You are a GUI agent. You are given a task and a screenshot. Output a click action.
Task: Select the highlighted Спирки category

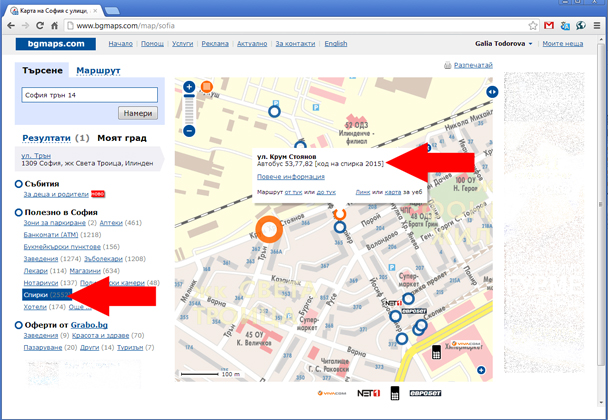[x=47, y=295]
